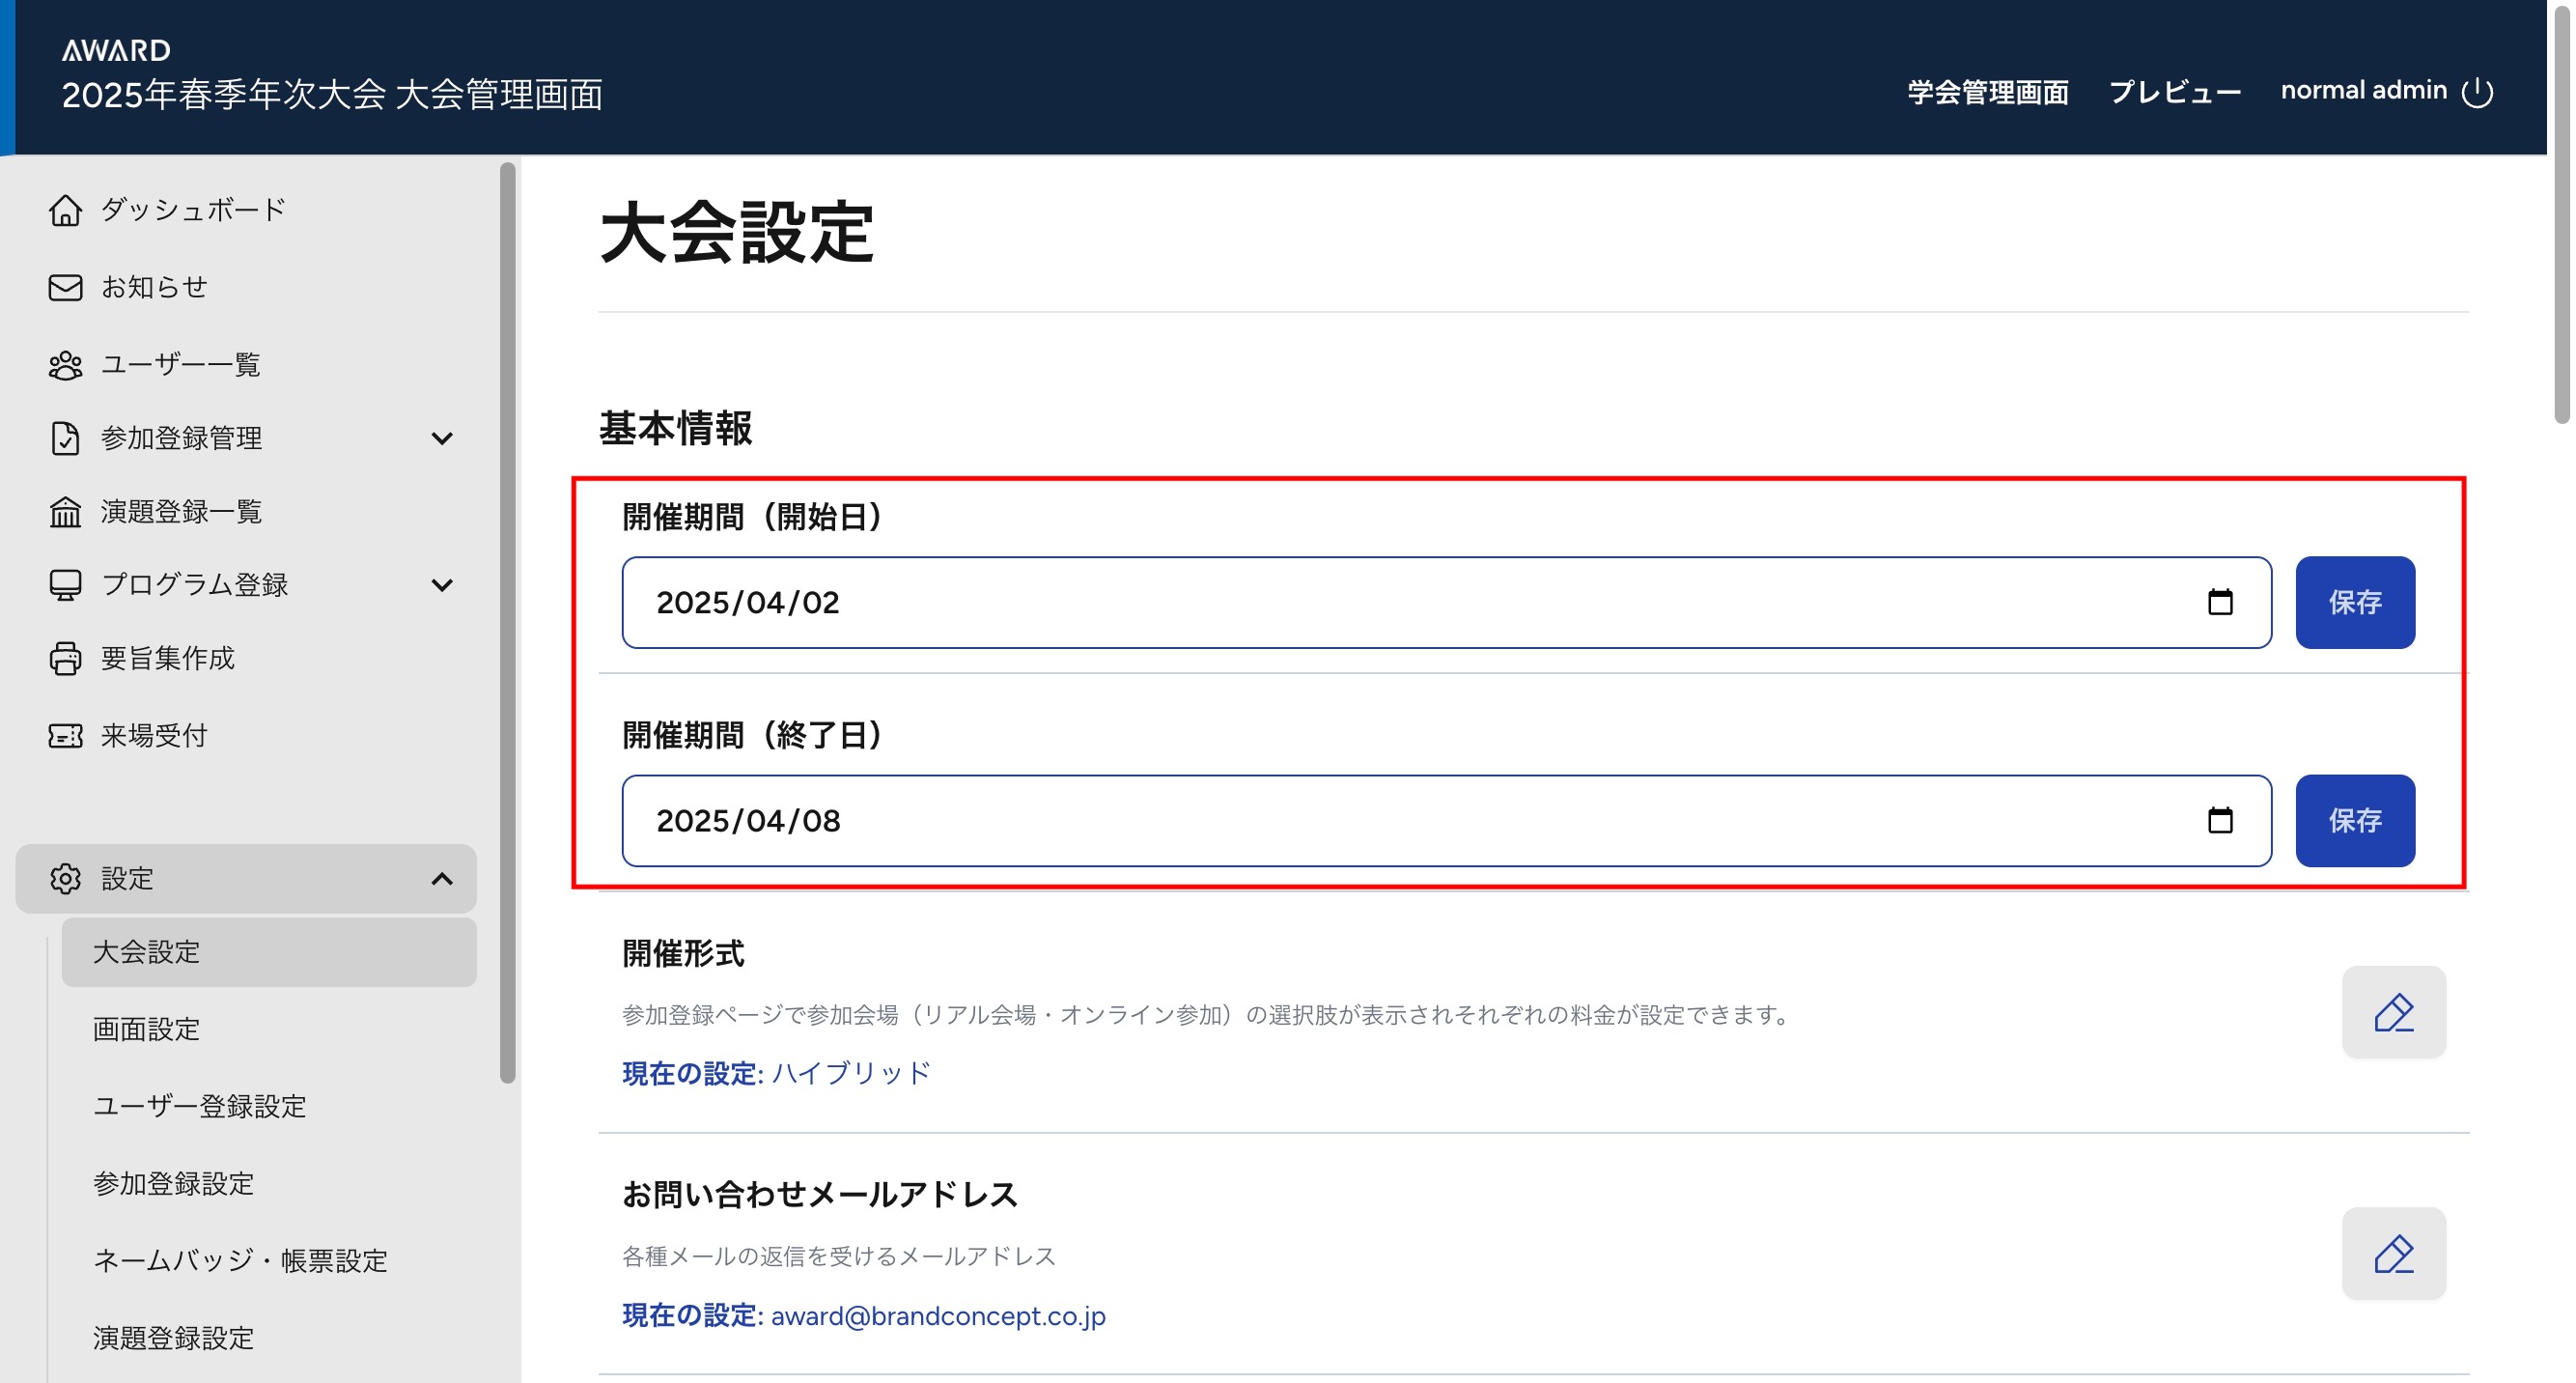This screenshot has width=2576, height=1383.
Task: Expand the 参加登録管理 menu chevron
Action: click(x=441, y=438)
